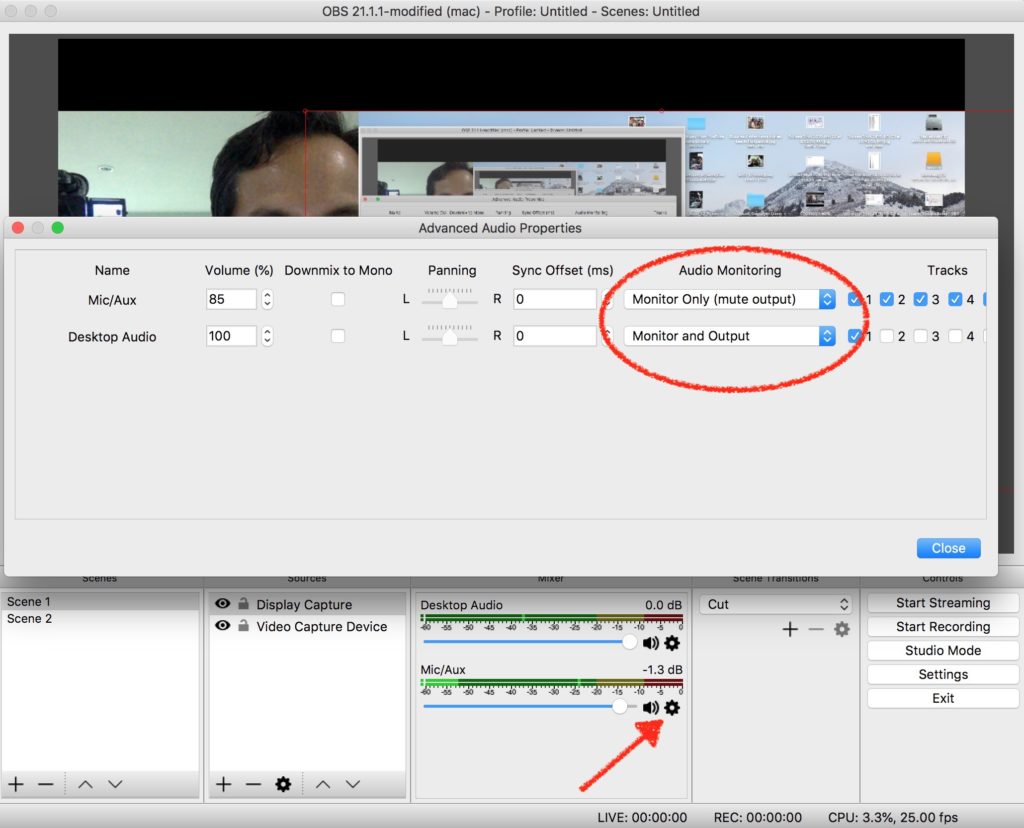Remove selected scene with minus icon
This screenshot has height=828, width=1024.
[x=46, y=784]
